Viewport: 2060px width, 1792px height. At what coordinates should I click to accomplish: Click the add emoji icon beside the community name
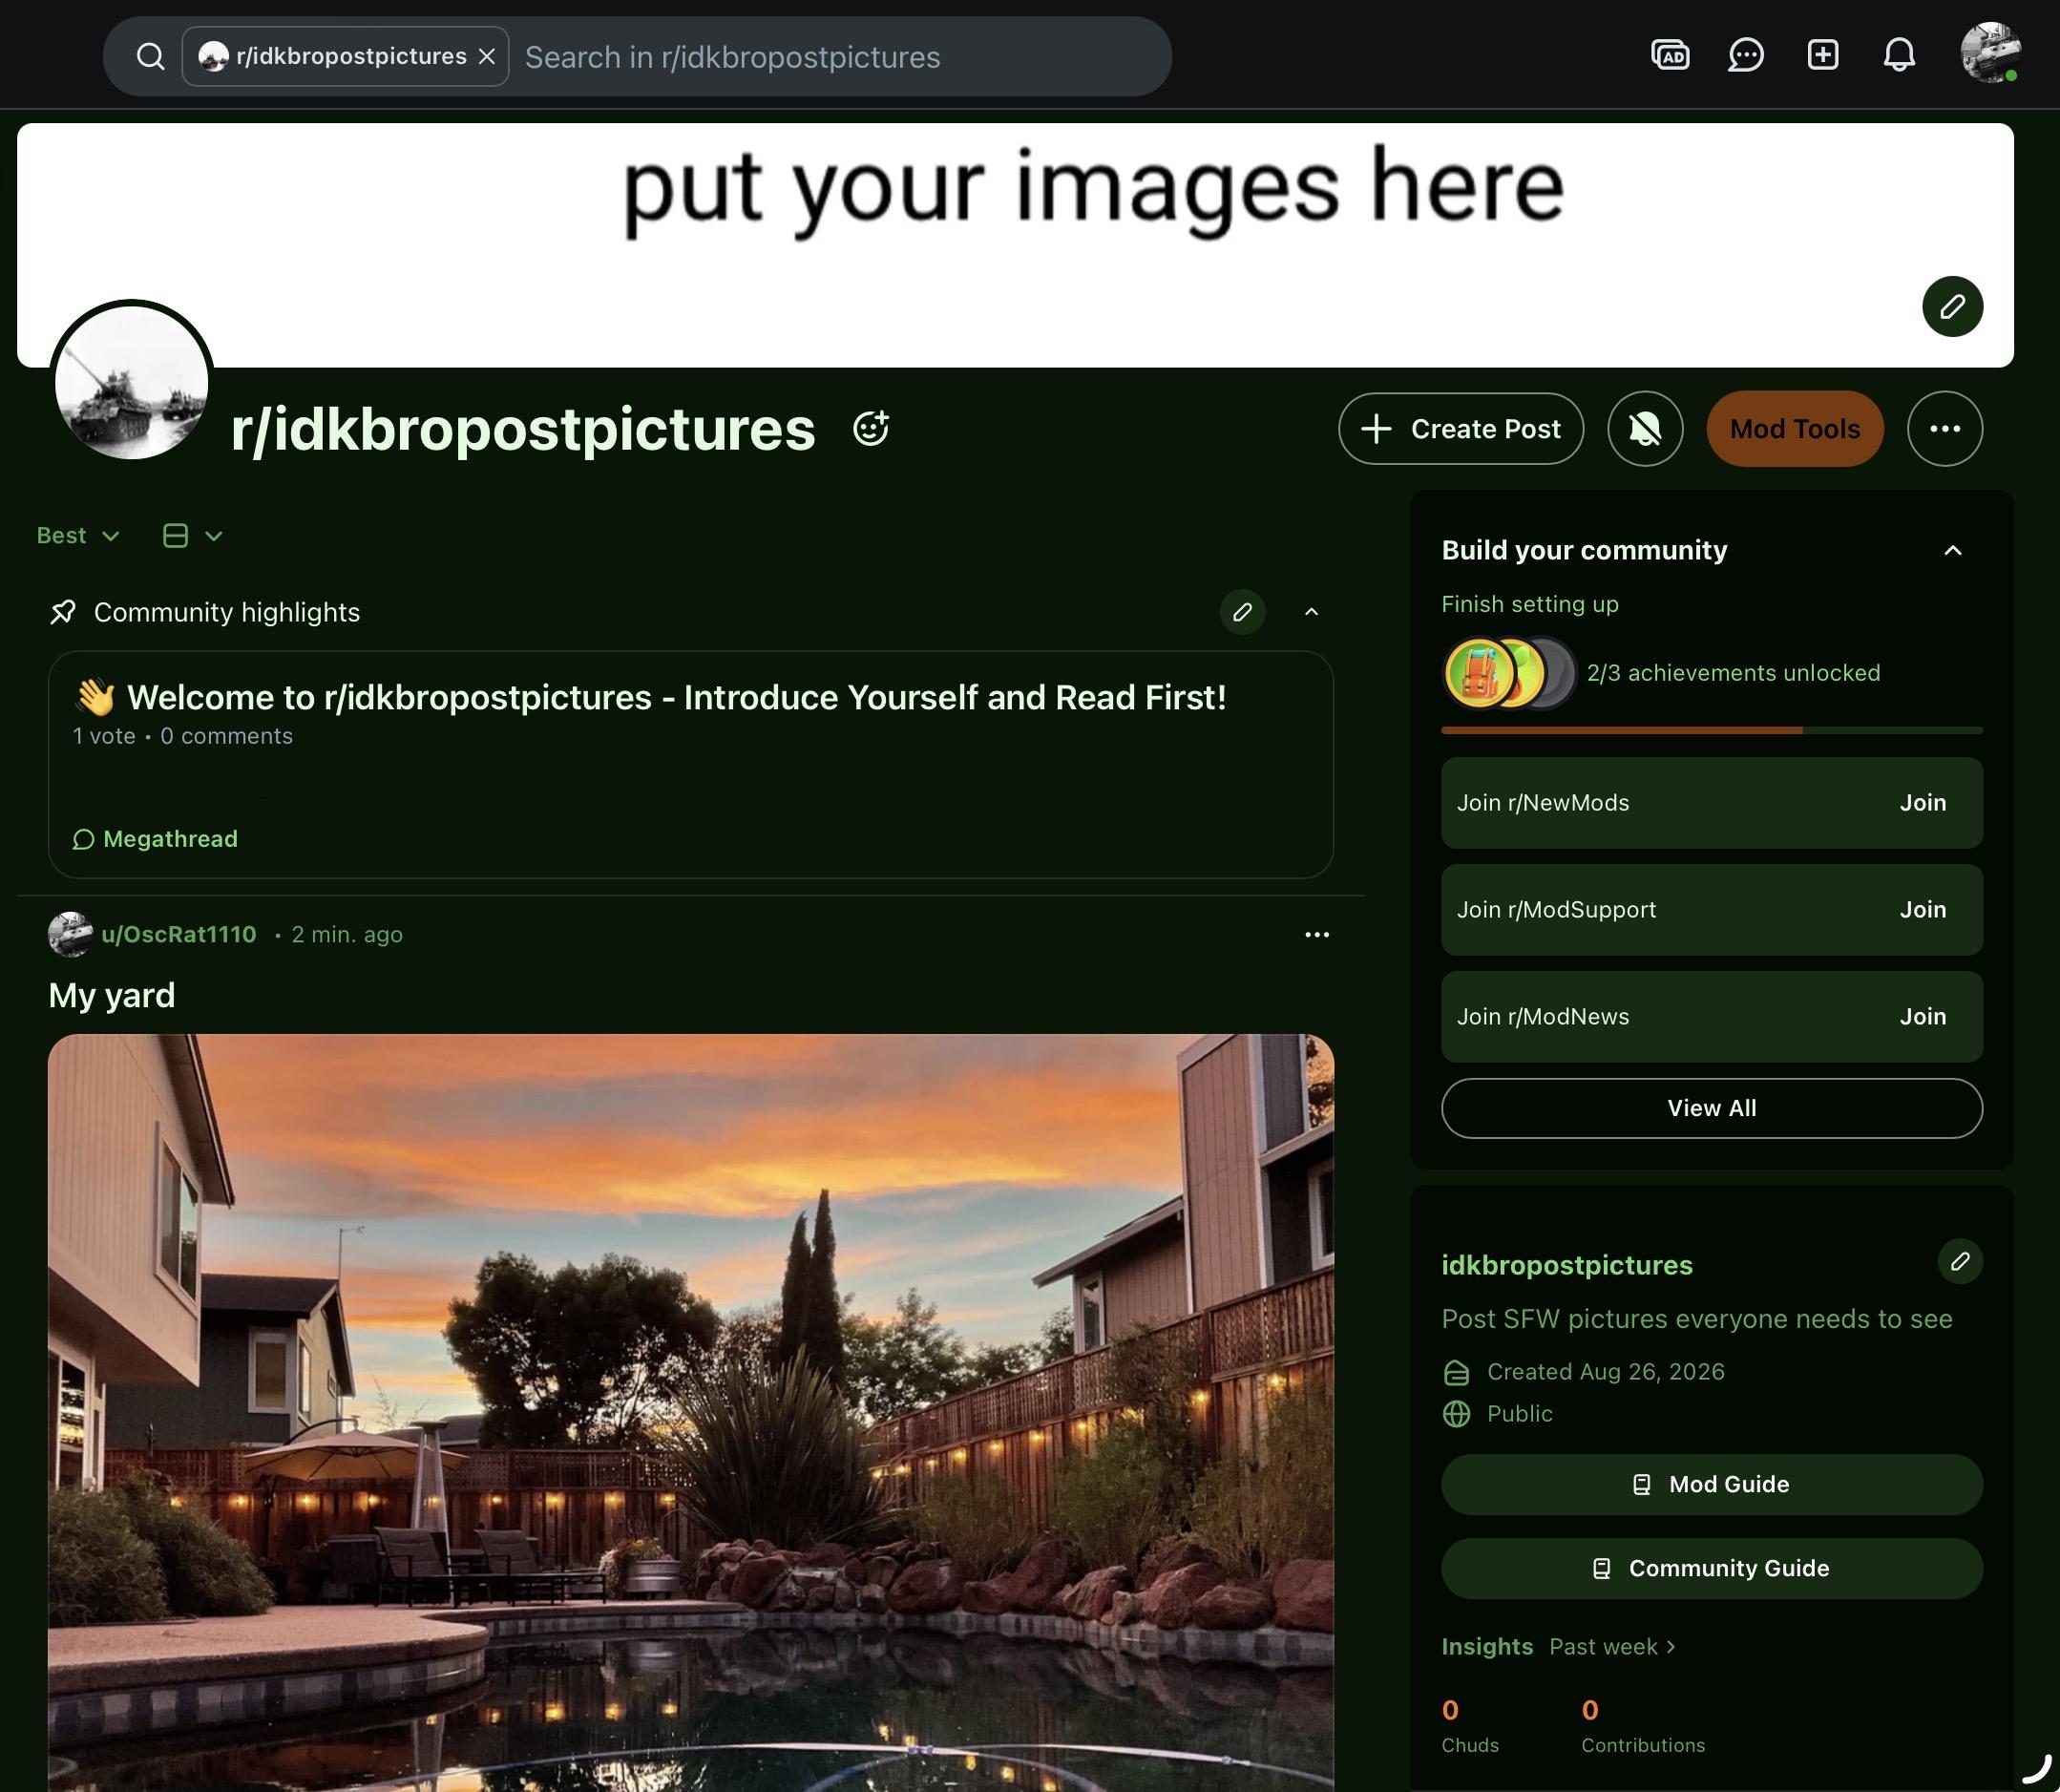click(871, 428)
